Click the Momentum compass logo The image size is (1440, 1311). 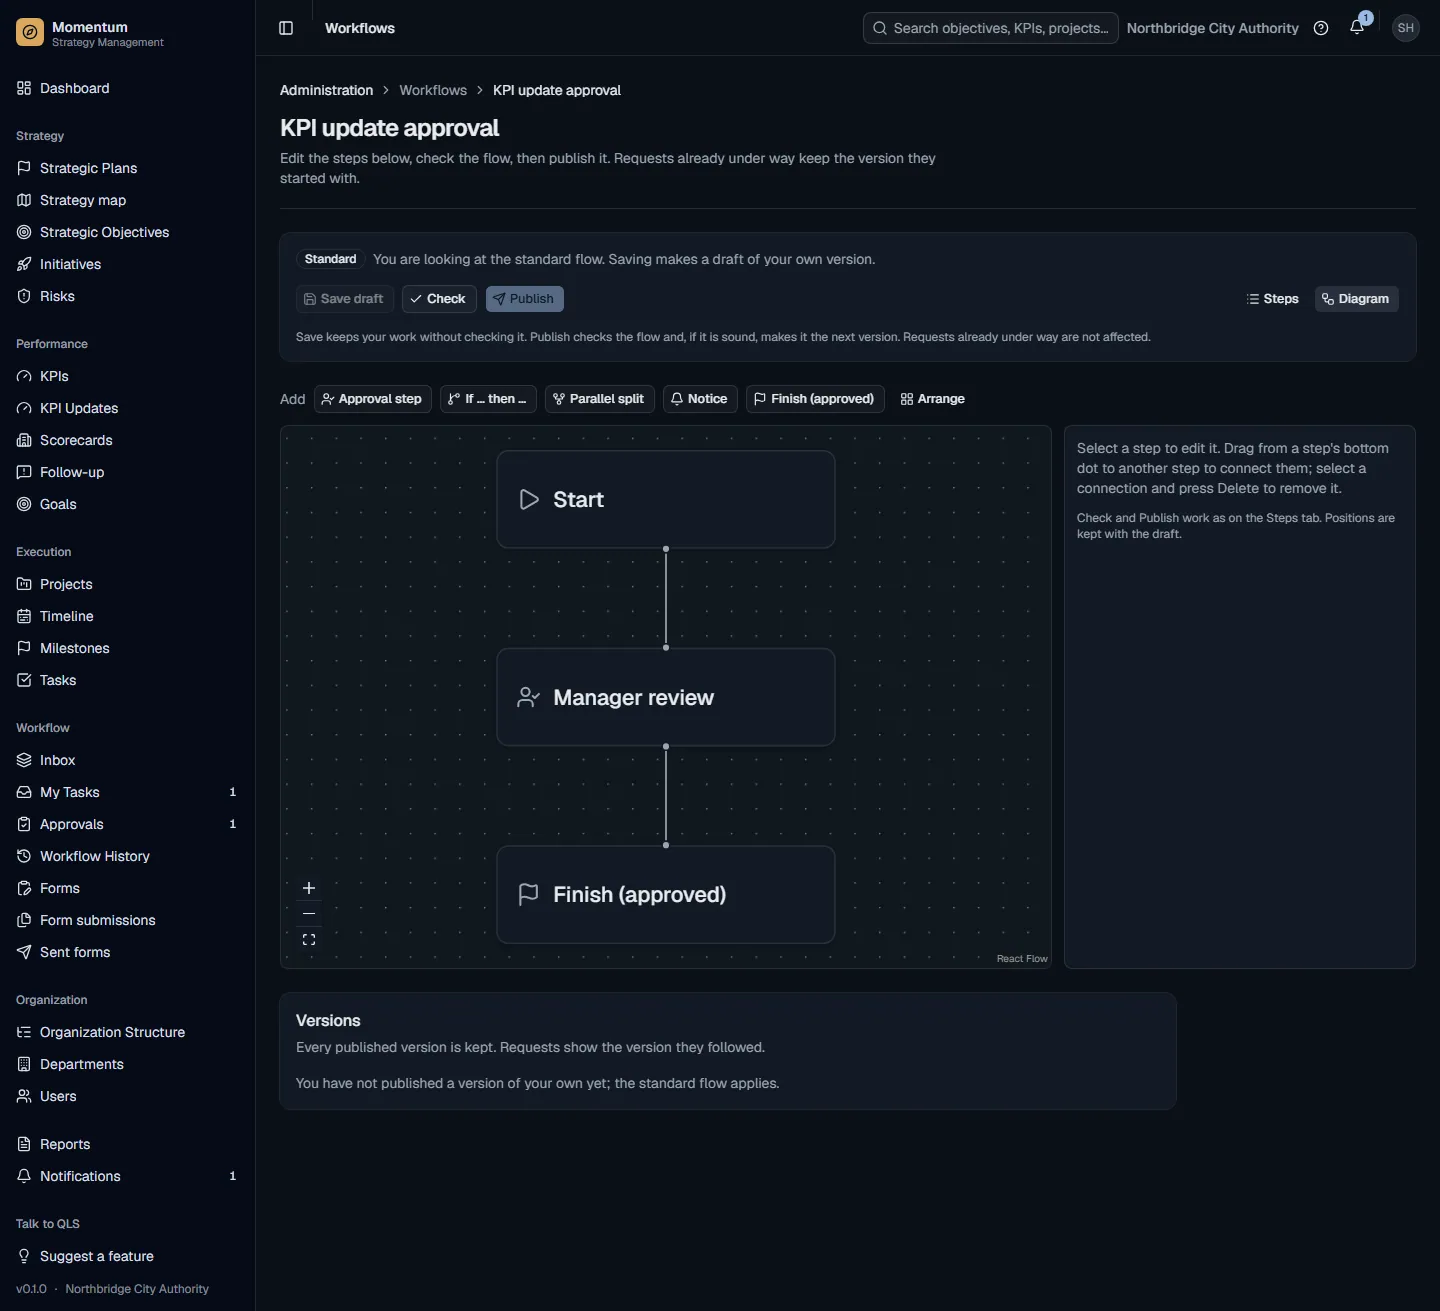pyautogui.click(x=30, y=33)
